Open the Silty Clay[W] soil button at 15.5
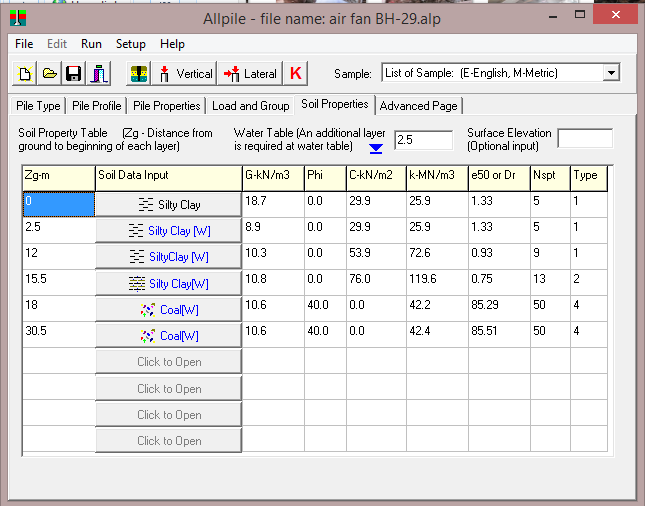This screenshot has width=645, height=506. (x=169, y=283)
